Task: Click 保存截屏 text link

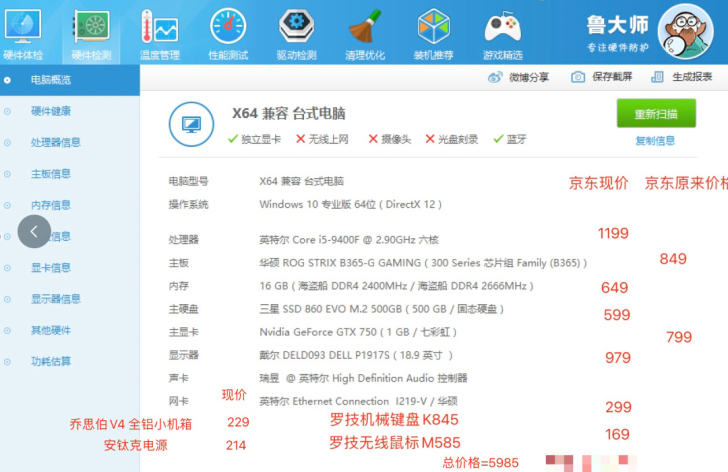Action: pos(612,77)
